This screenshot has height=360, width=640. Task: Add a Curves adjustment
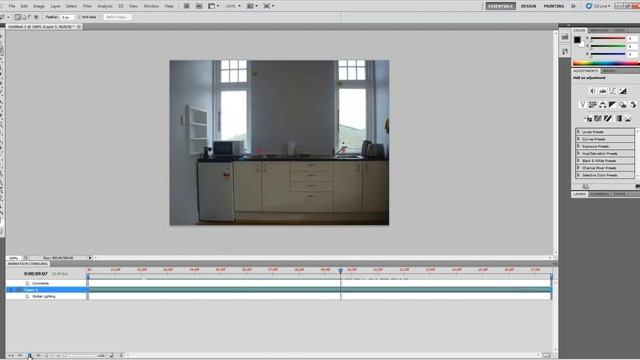613,91
